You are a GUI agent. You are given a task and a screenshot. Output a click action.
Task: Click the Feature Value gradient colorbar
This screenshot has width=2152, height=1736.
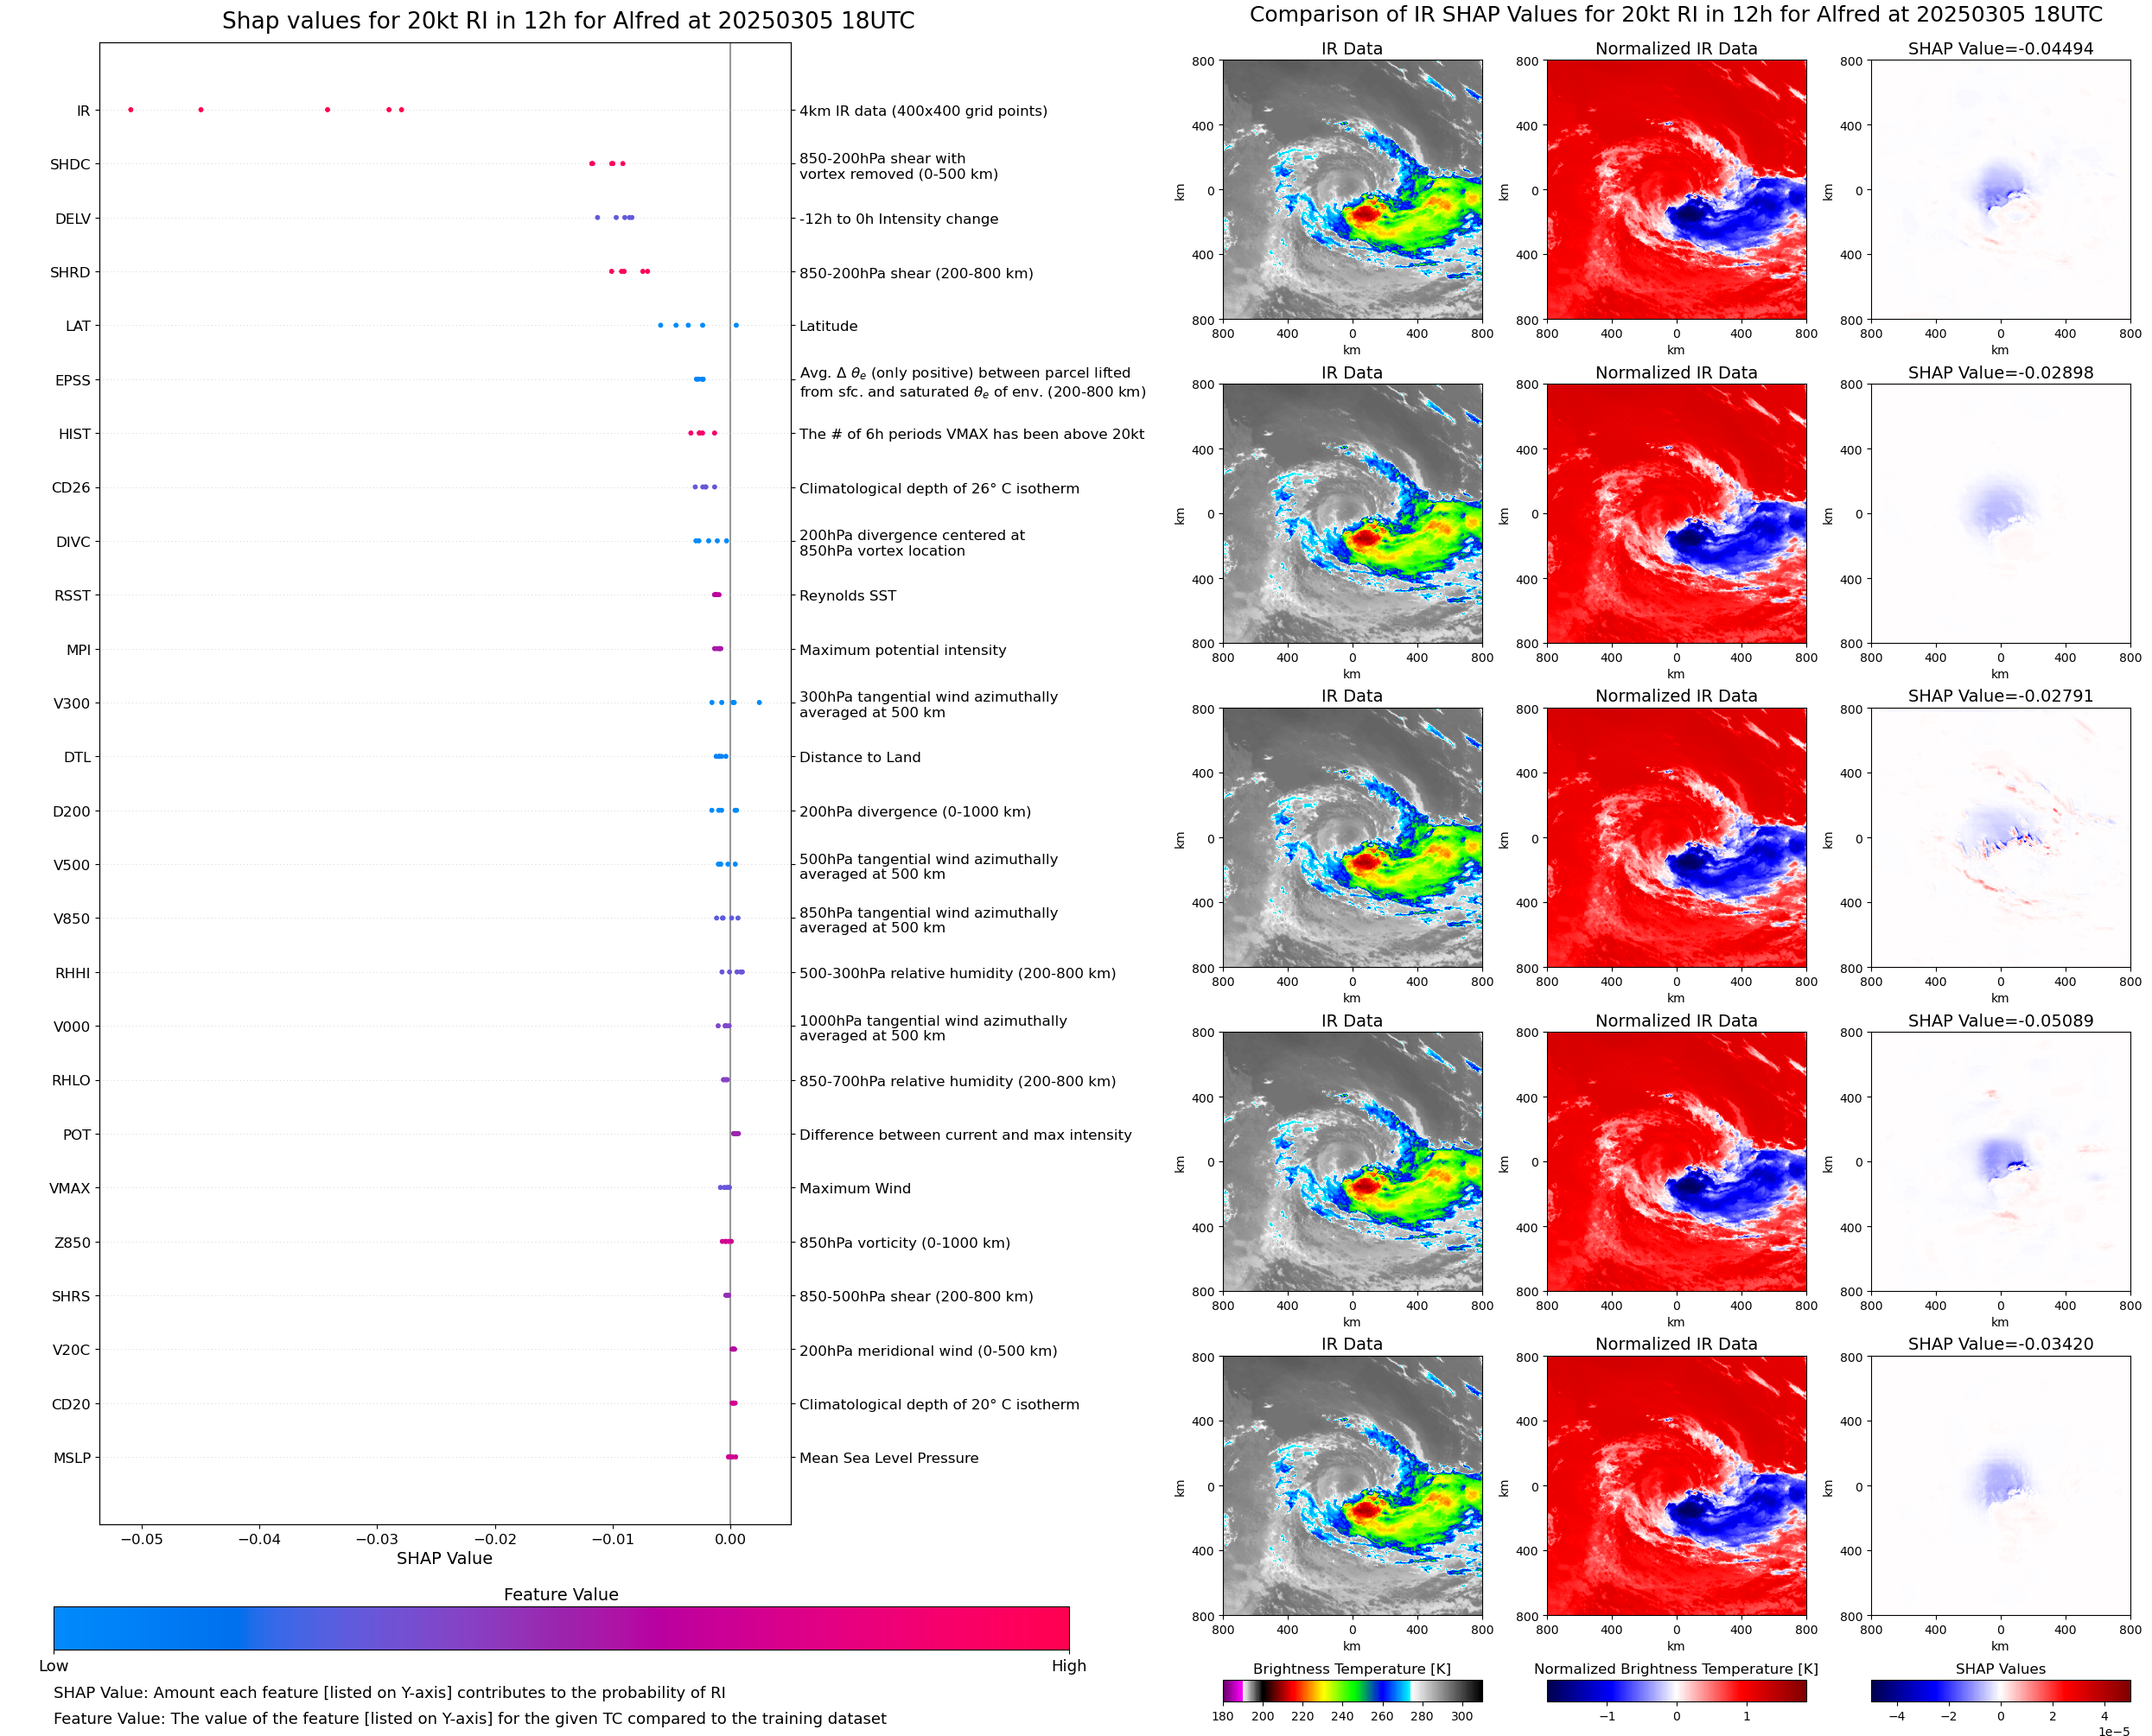[x=561, y=1628]
